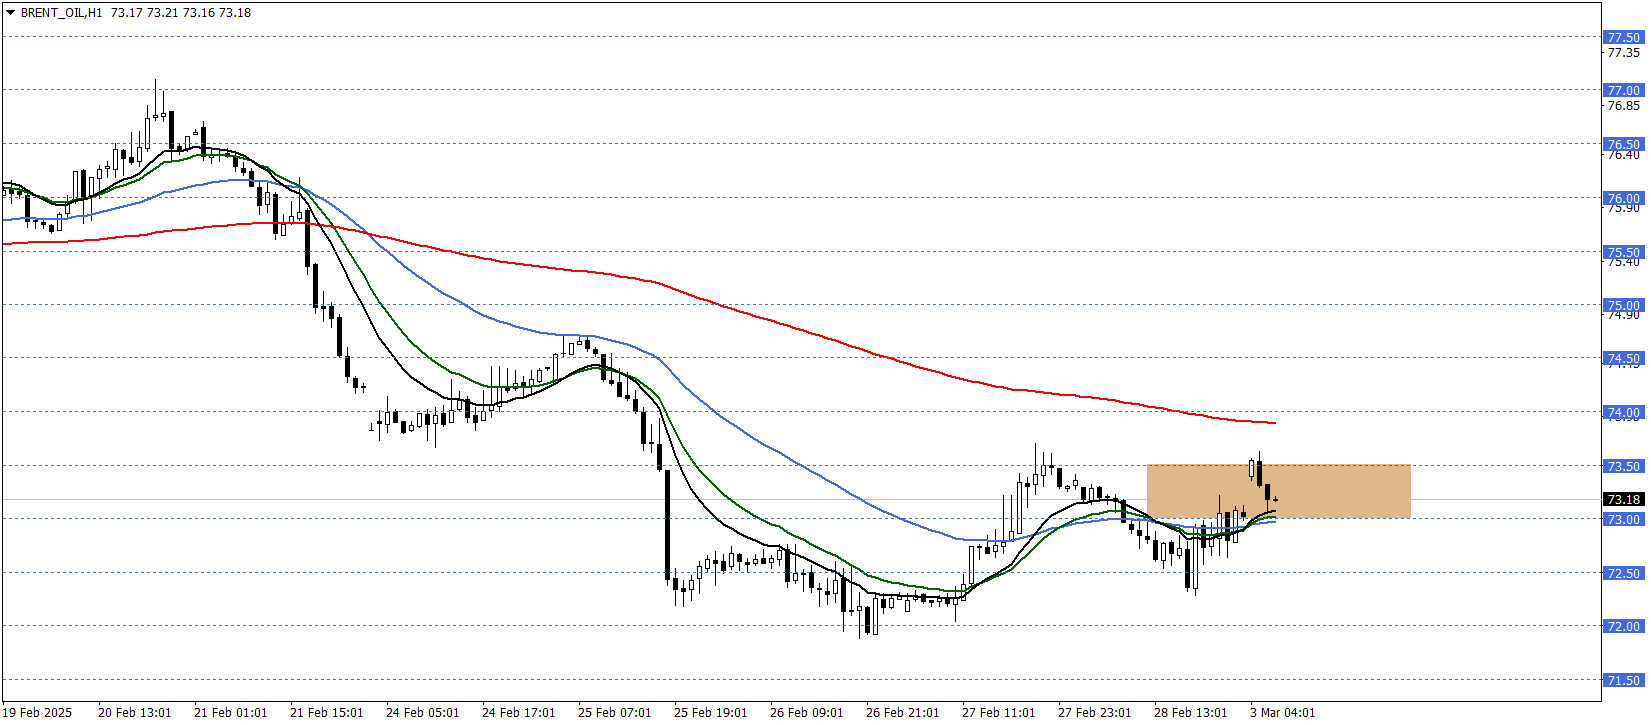Select the orange shaded rectangle zone
Viewport: 1651px width, 725px height.
coord(1278,491)
